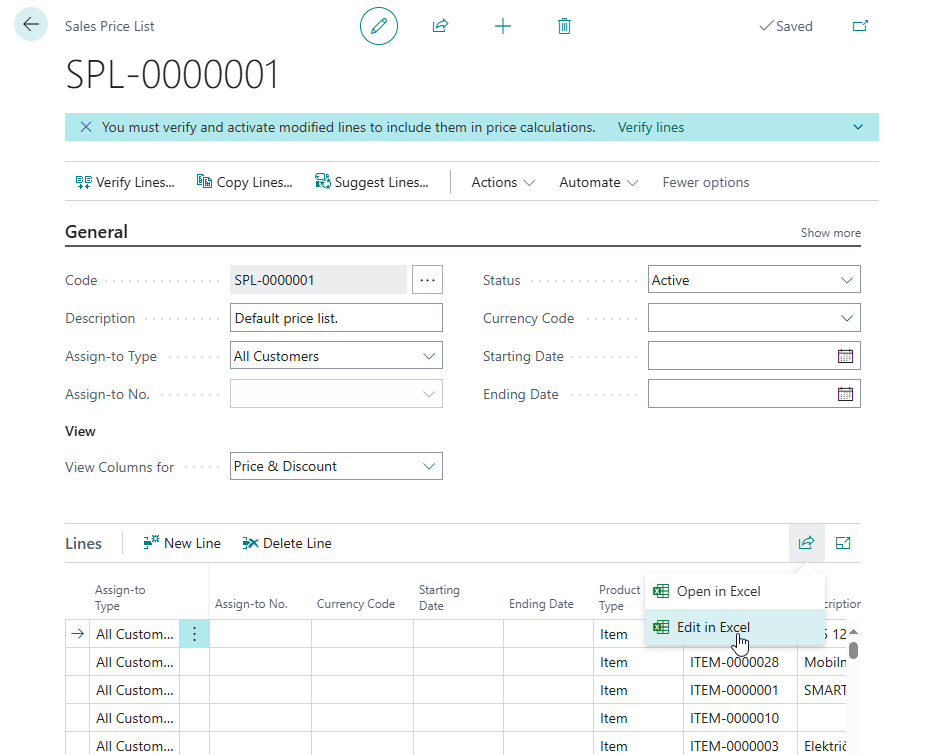Screen dimensions: 940x755
Task: Click the Lines section heading
Action: click(83, 543)
